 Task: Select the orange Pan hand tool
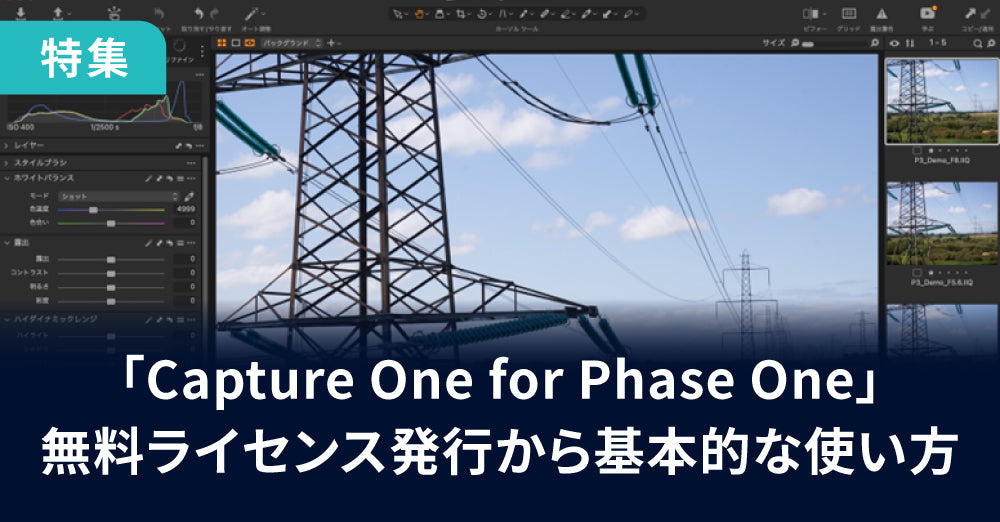(420, 14)
